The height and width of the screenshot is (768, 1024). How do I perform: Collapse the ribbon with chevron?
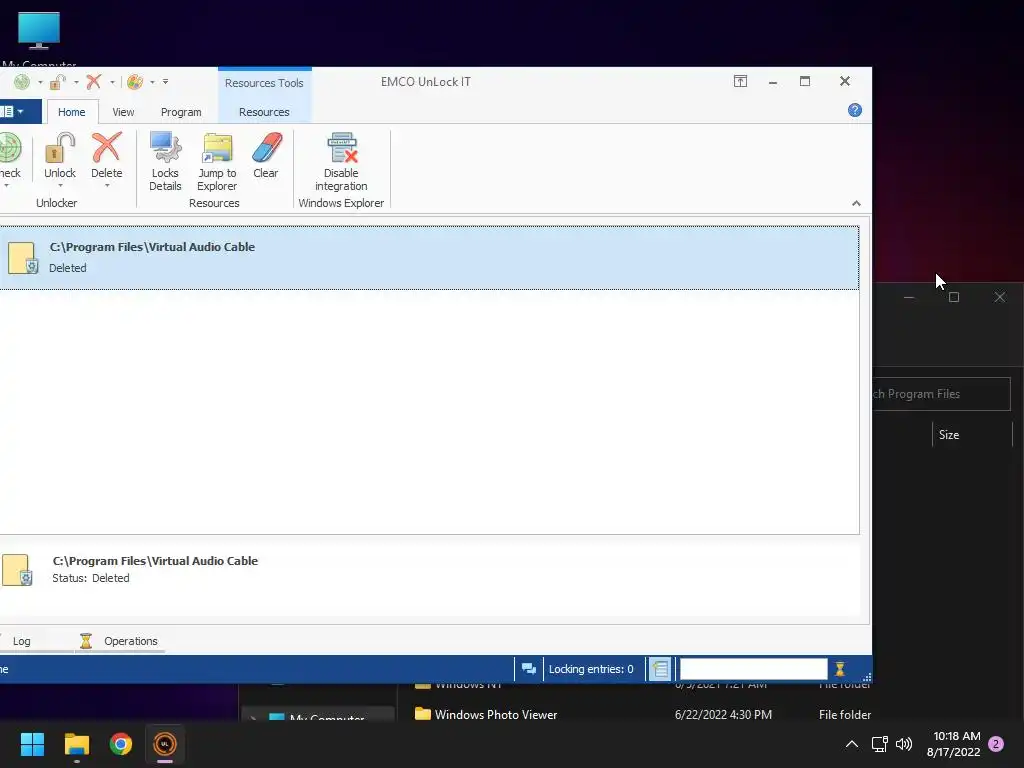coord(856,203)
